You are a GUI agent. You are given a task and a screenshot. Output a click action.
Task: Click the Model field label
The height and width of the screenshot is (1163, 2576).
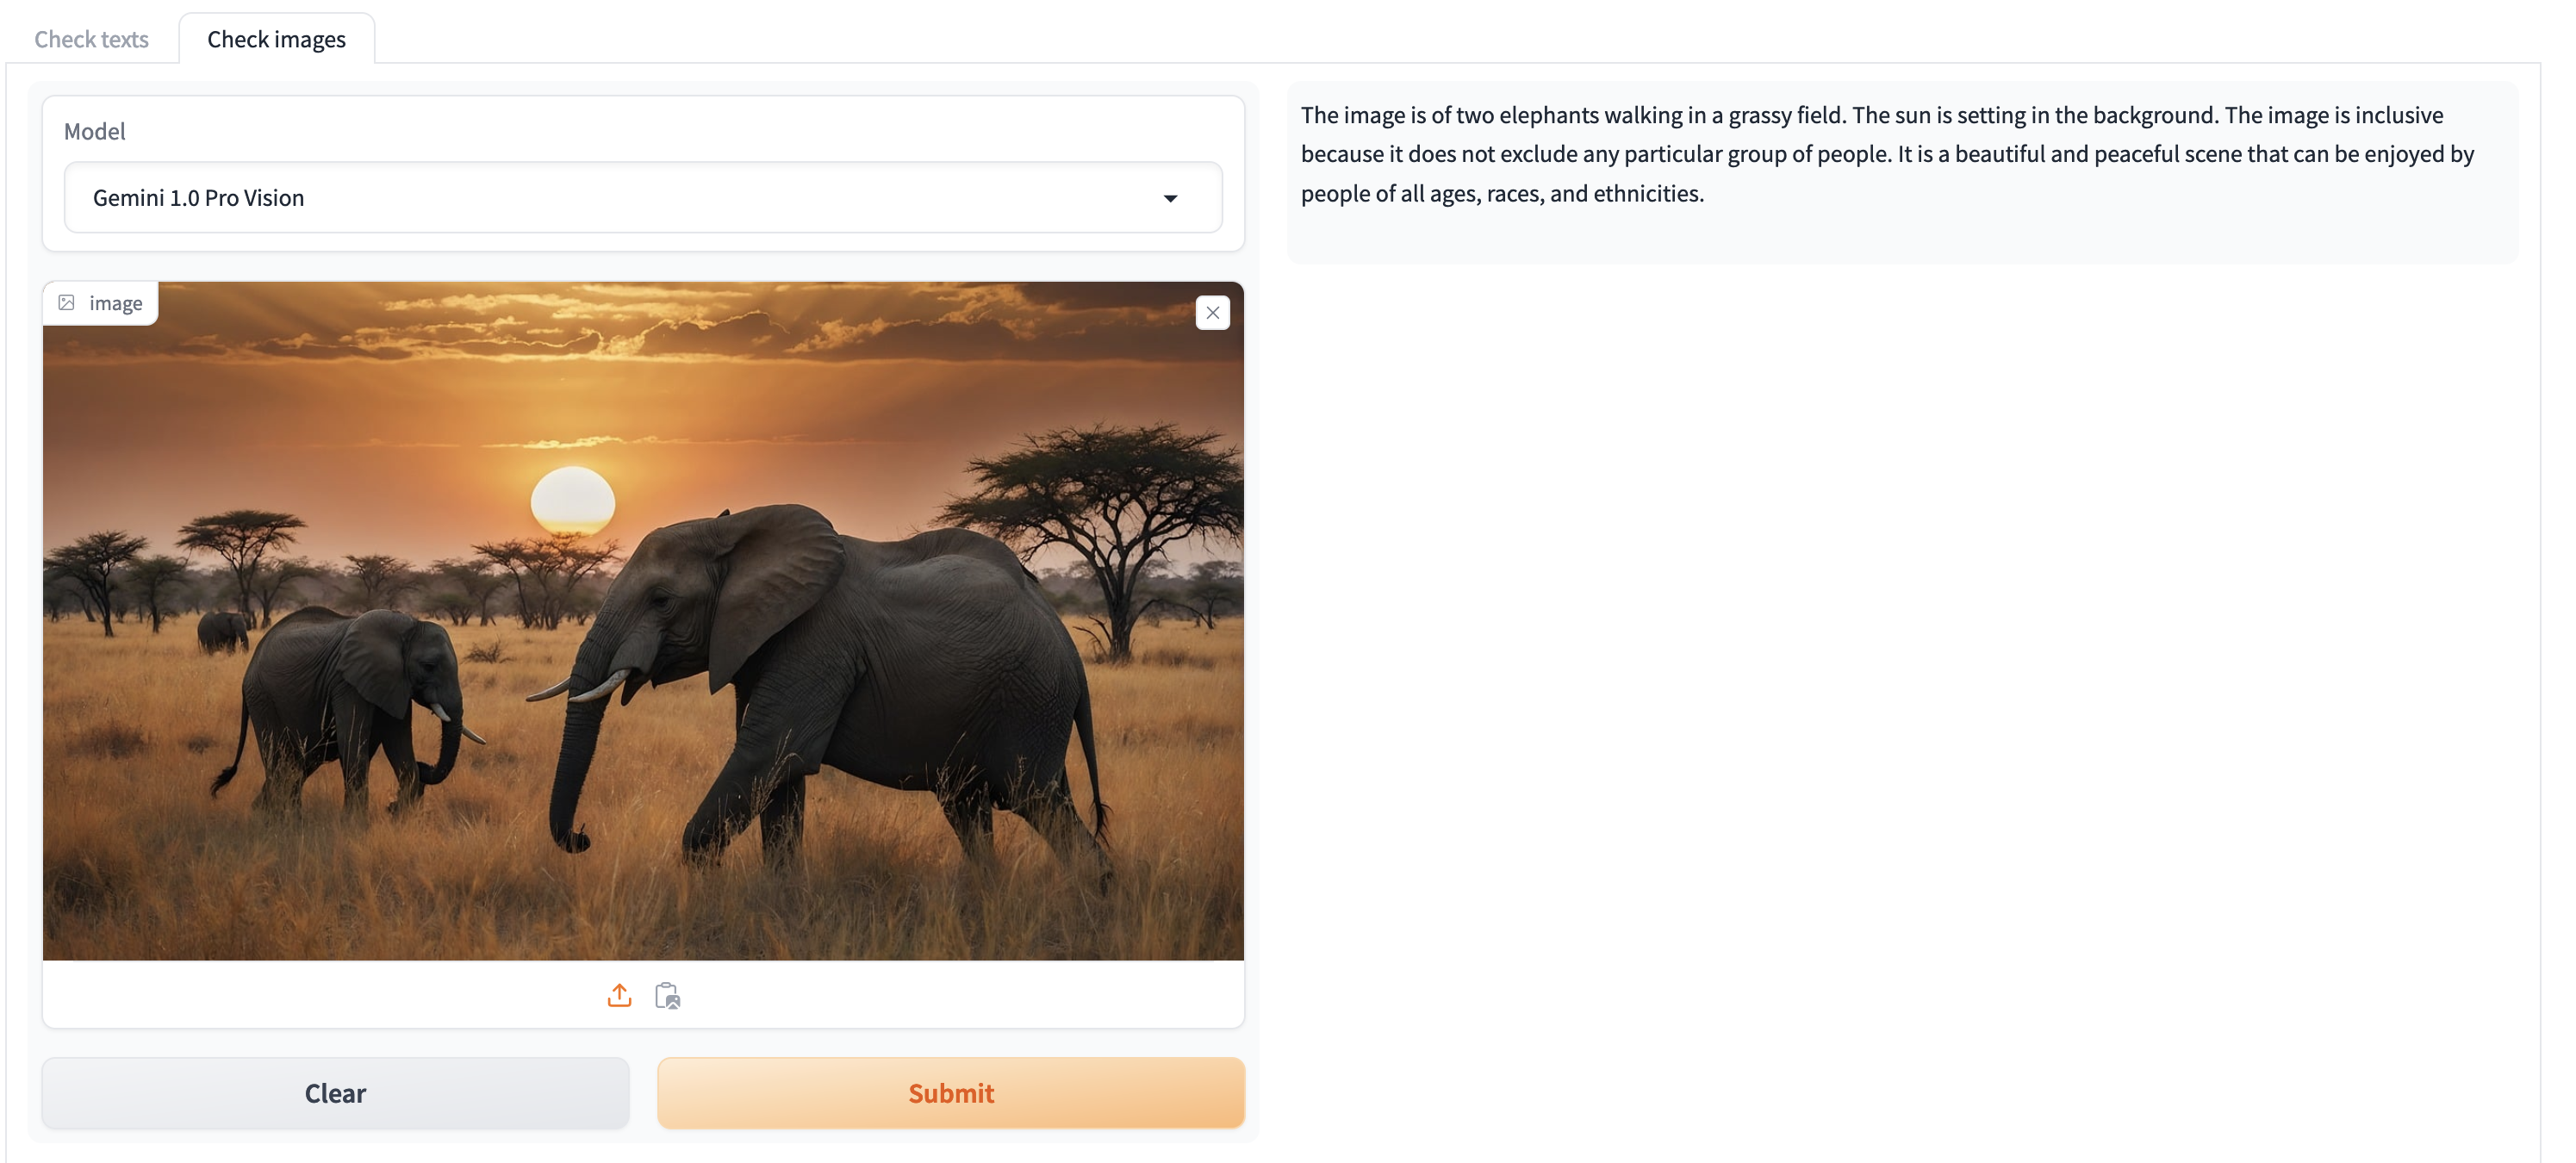coord(94,131)
